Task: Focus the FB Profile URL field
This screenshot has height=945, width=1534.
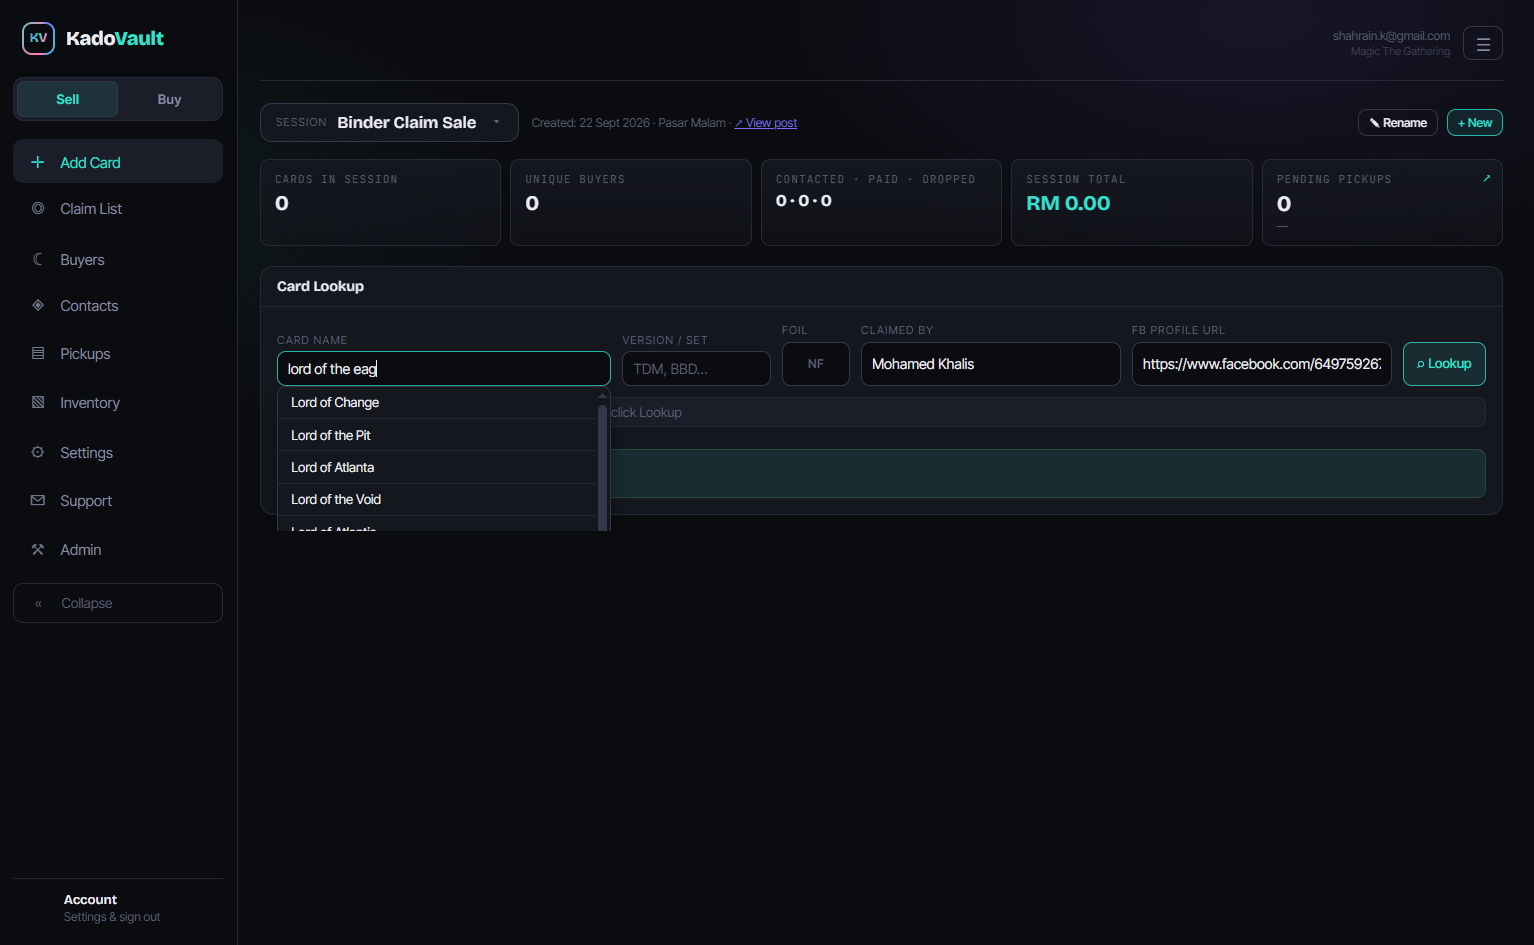Action: (1262, 364)
